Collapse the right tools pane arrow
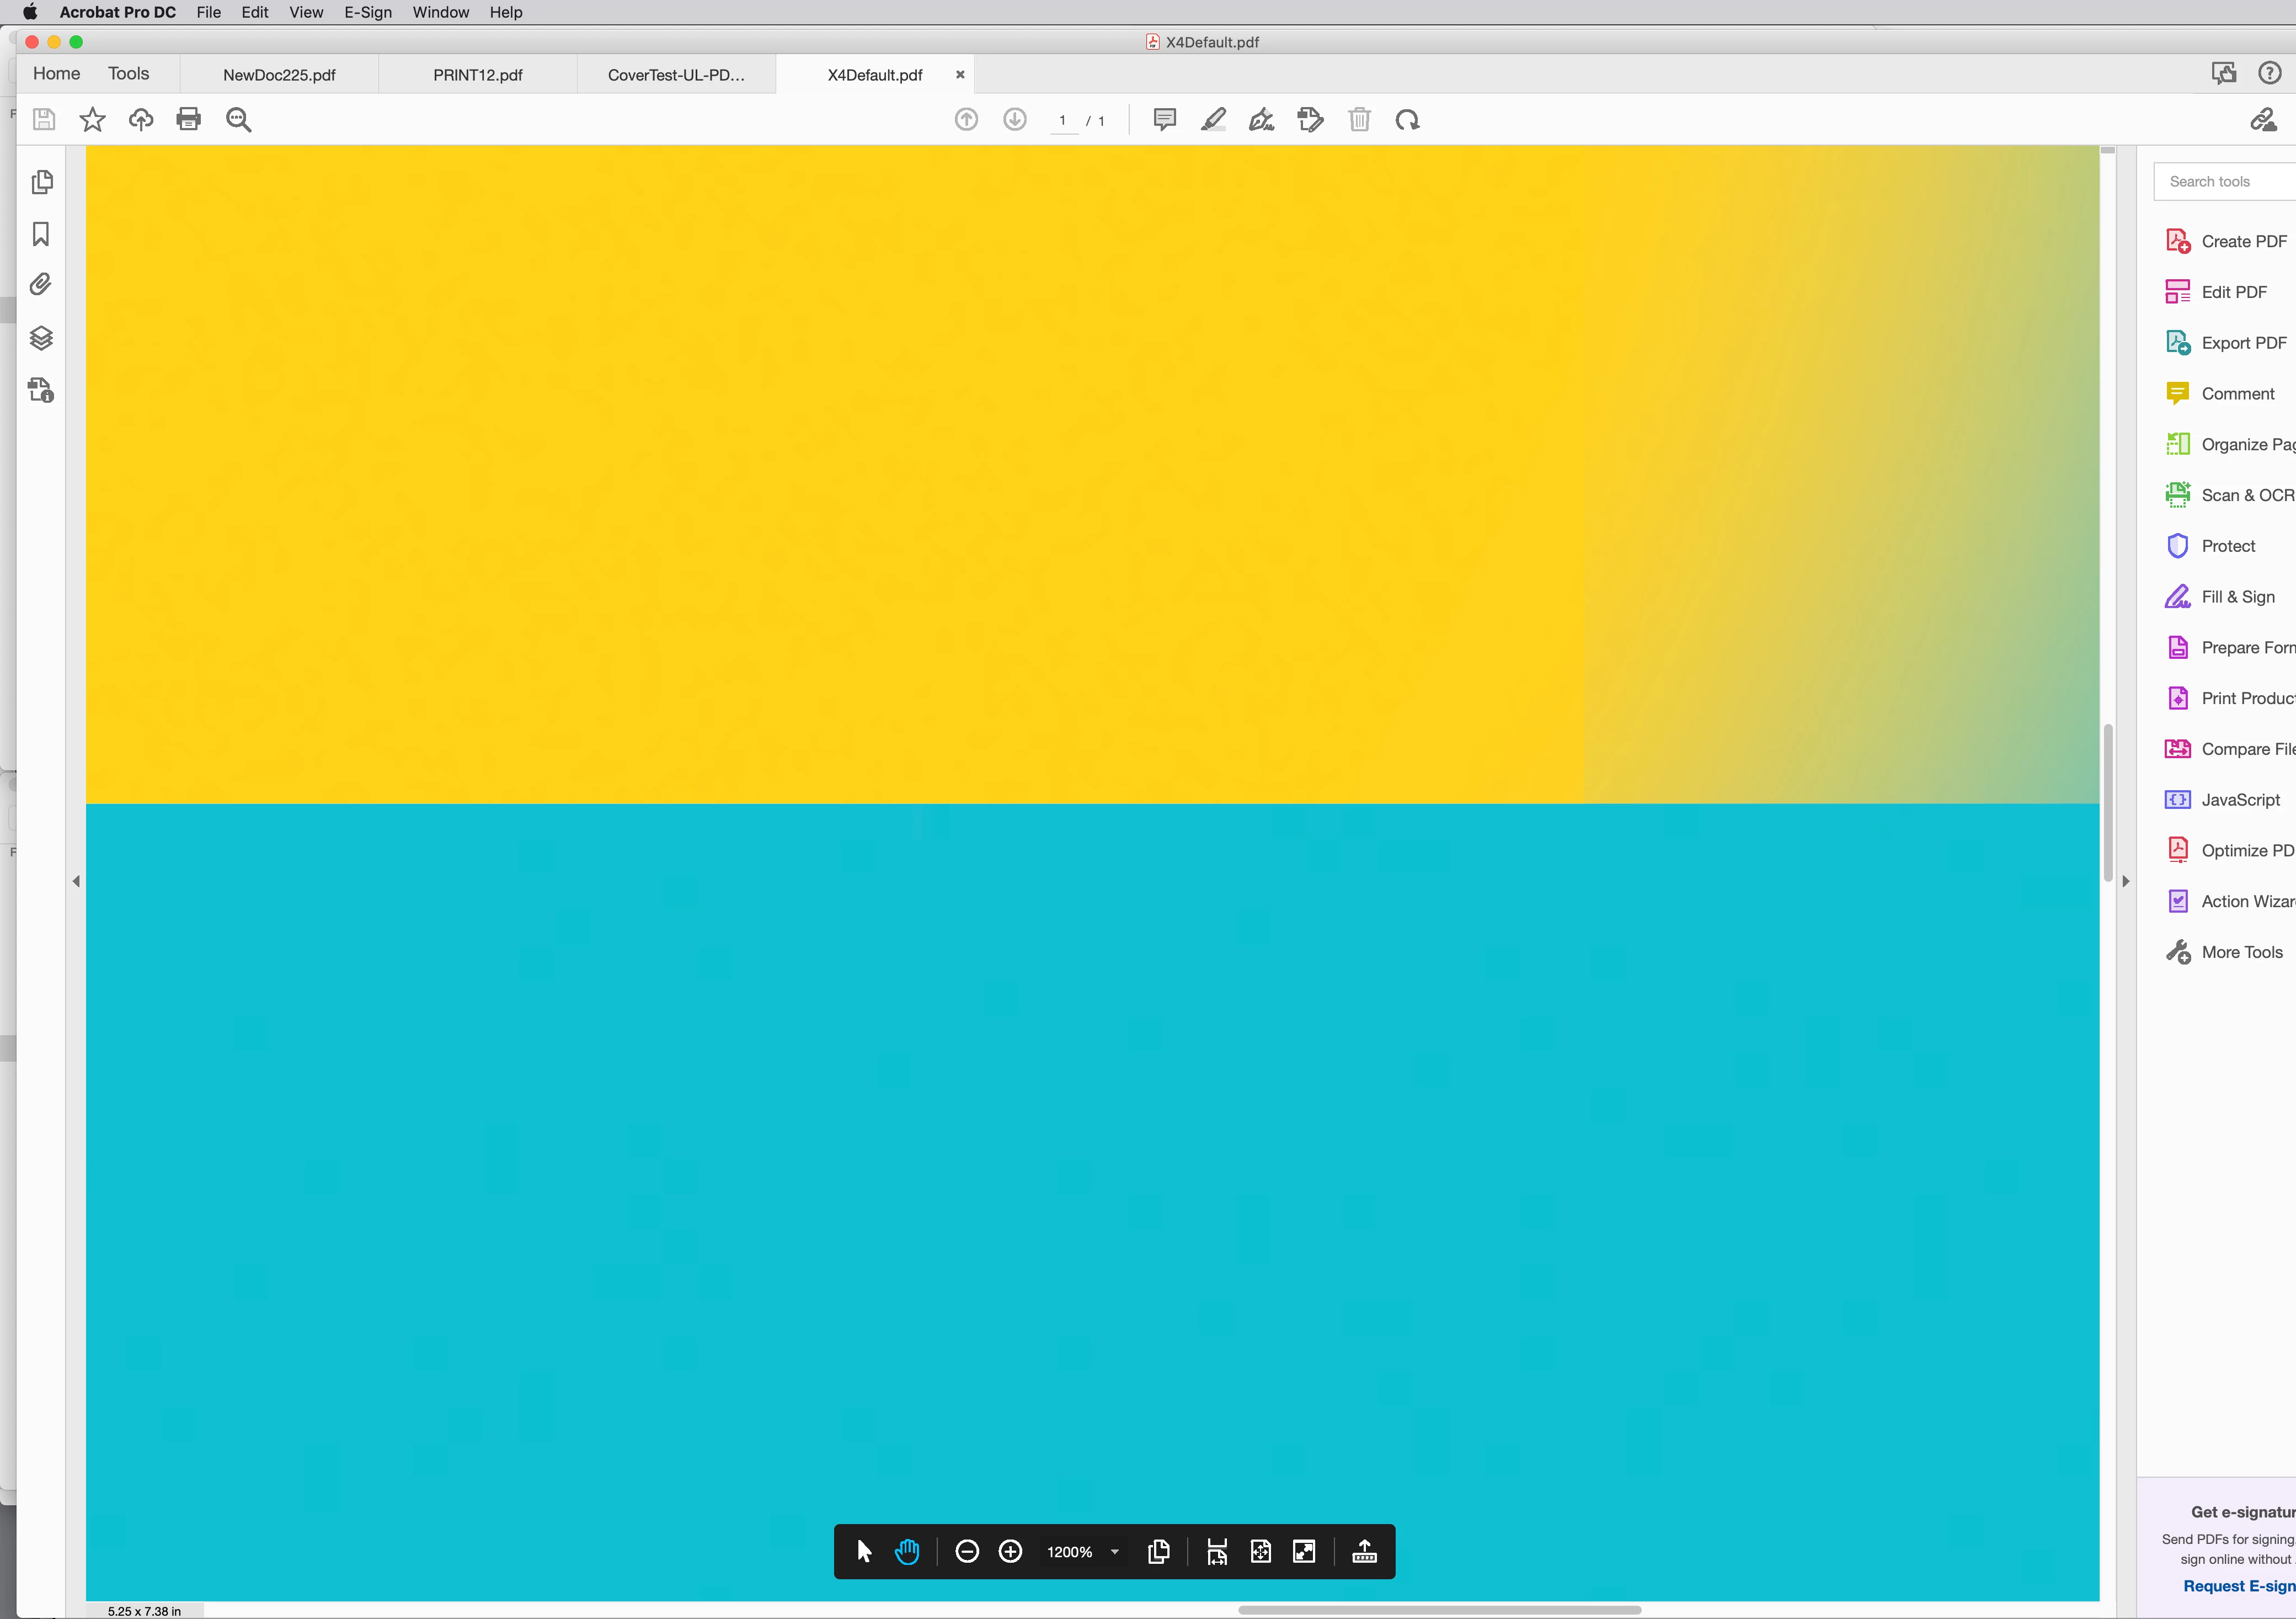 (2126, 881)
